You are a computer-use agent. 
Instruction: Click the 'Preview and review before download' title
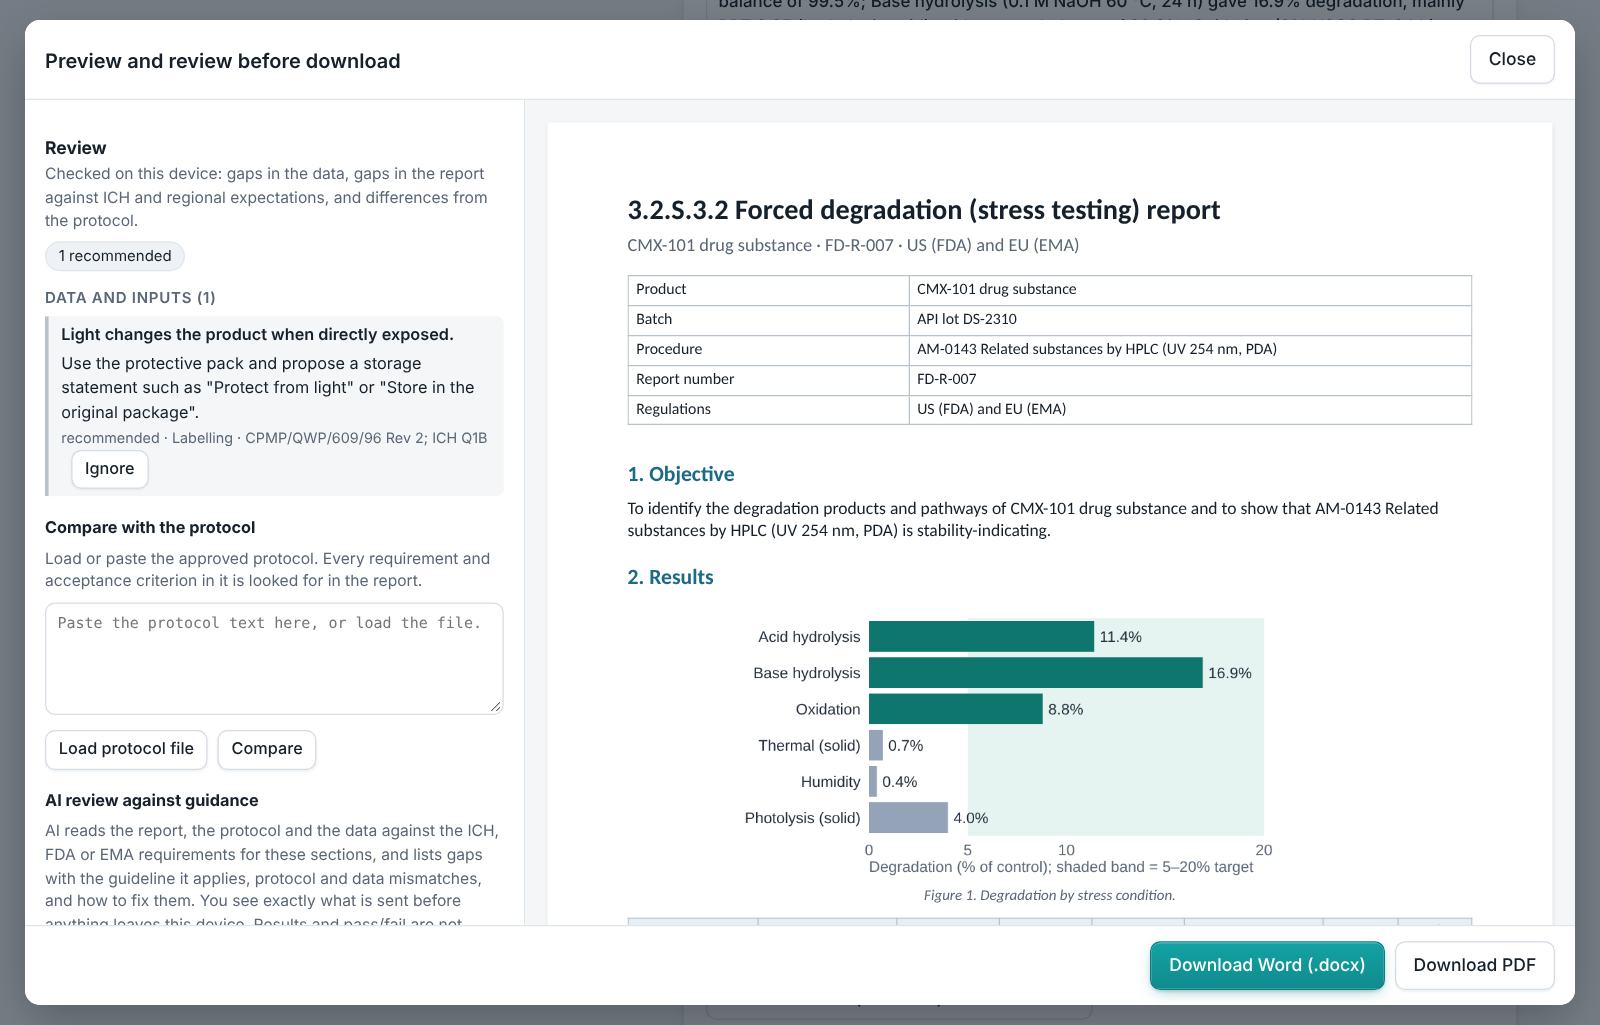tap(223, 61)
